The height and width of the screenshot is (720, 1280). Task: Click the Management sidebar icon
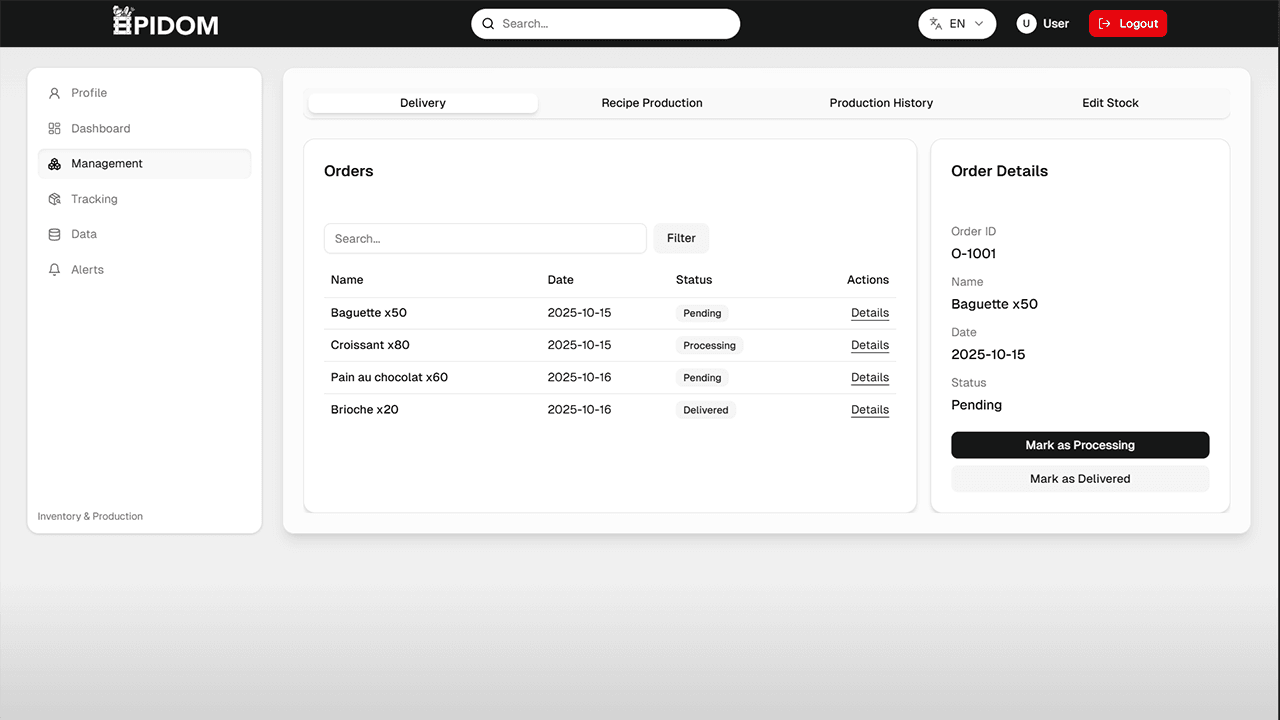pos(54,163)
